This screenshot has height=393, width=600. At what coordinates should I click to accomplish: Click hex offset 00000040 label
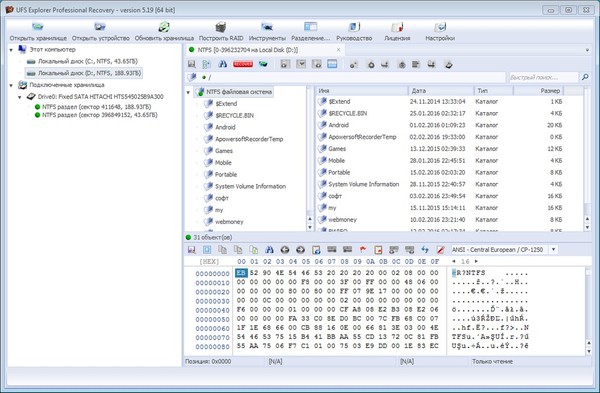pyautogui.click(x=212, y=310)
